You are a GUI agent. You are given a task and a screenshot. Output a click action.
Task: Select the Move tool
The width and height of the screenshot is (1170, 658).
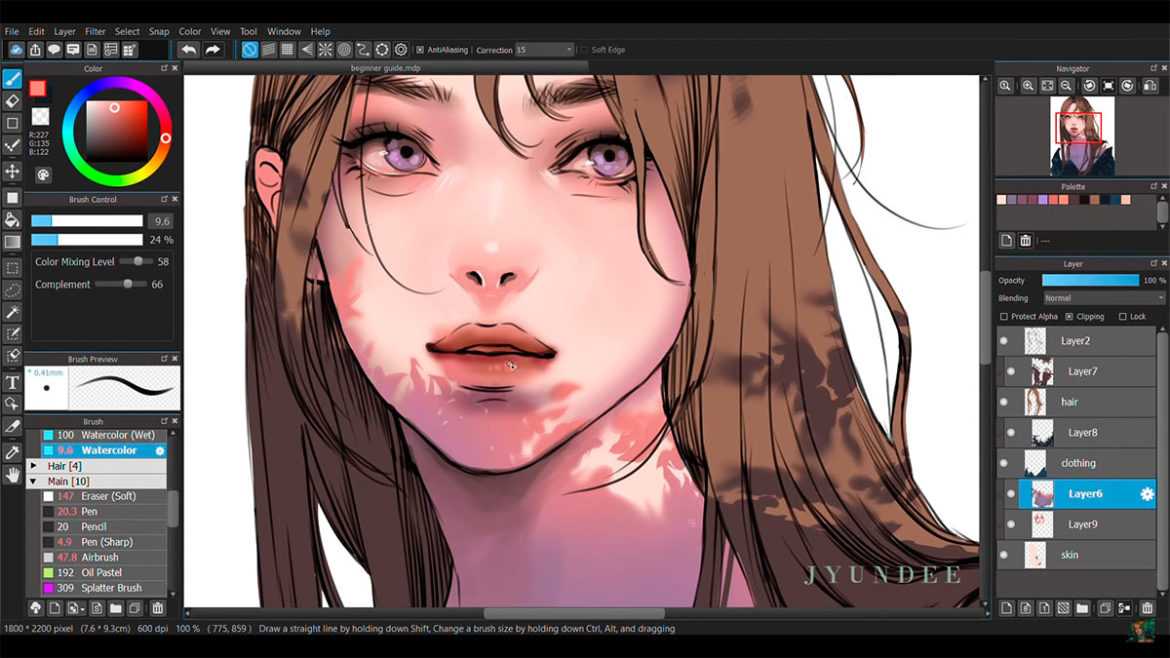point(12,172)
